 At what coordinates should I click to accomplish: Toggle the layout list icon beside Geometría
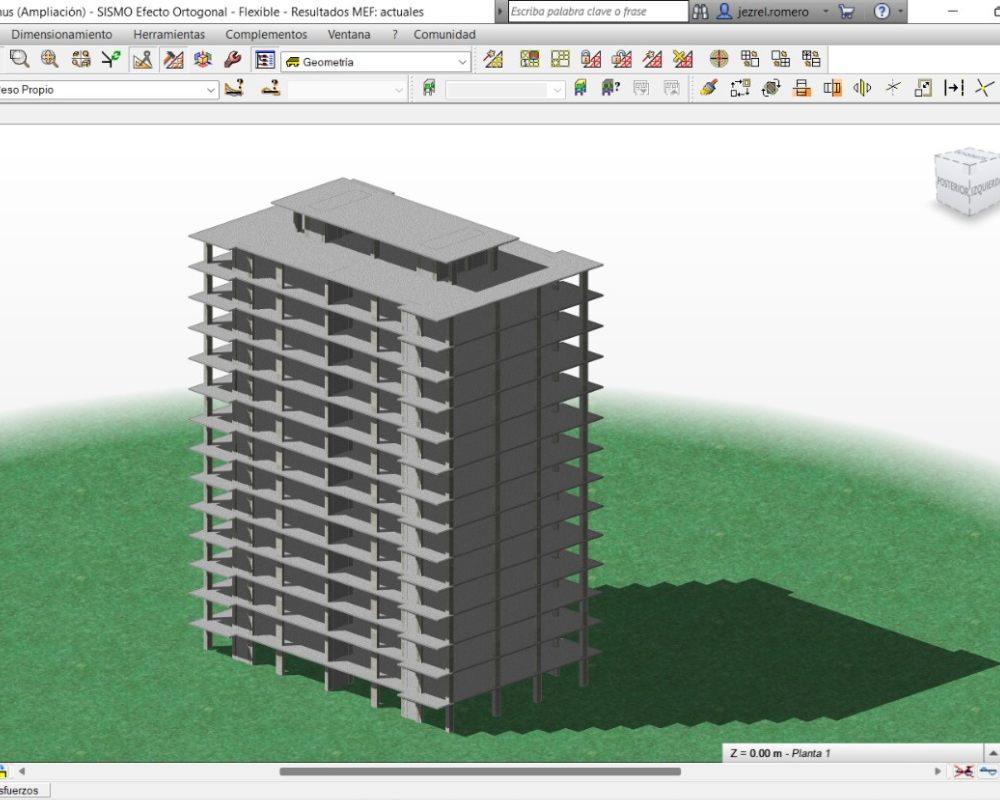[265, 60]
